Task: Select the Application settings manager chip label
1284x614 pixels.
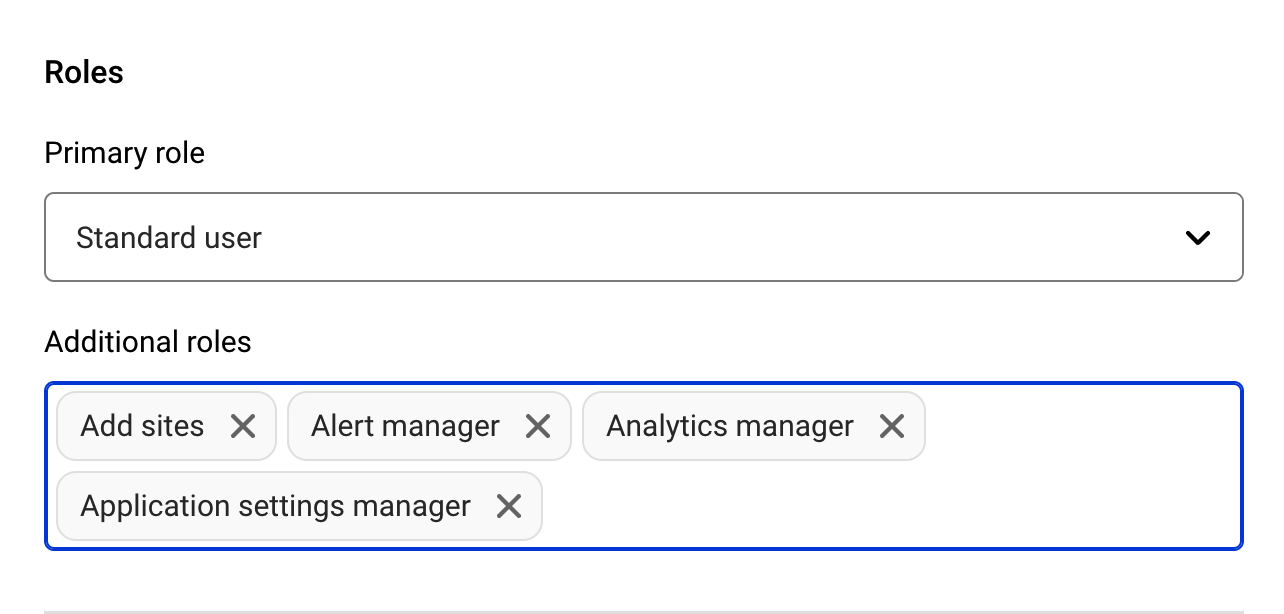Action: tap(275, 507)
